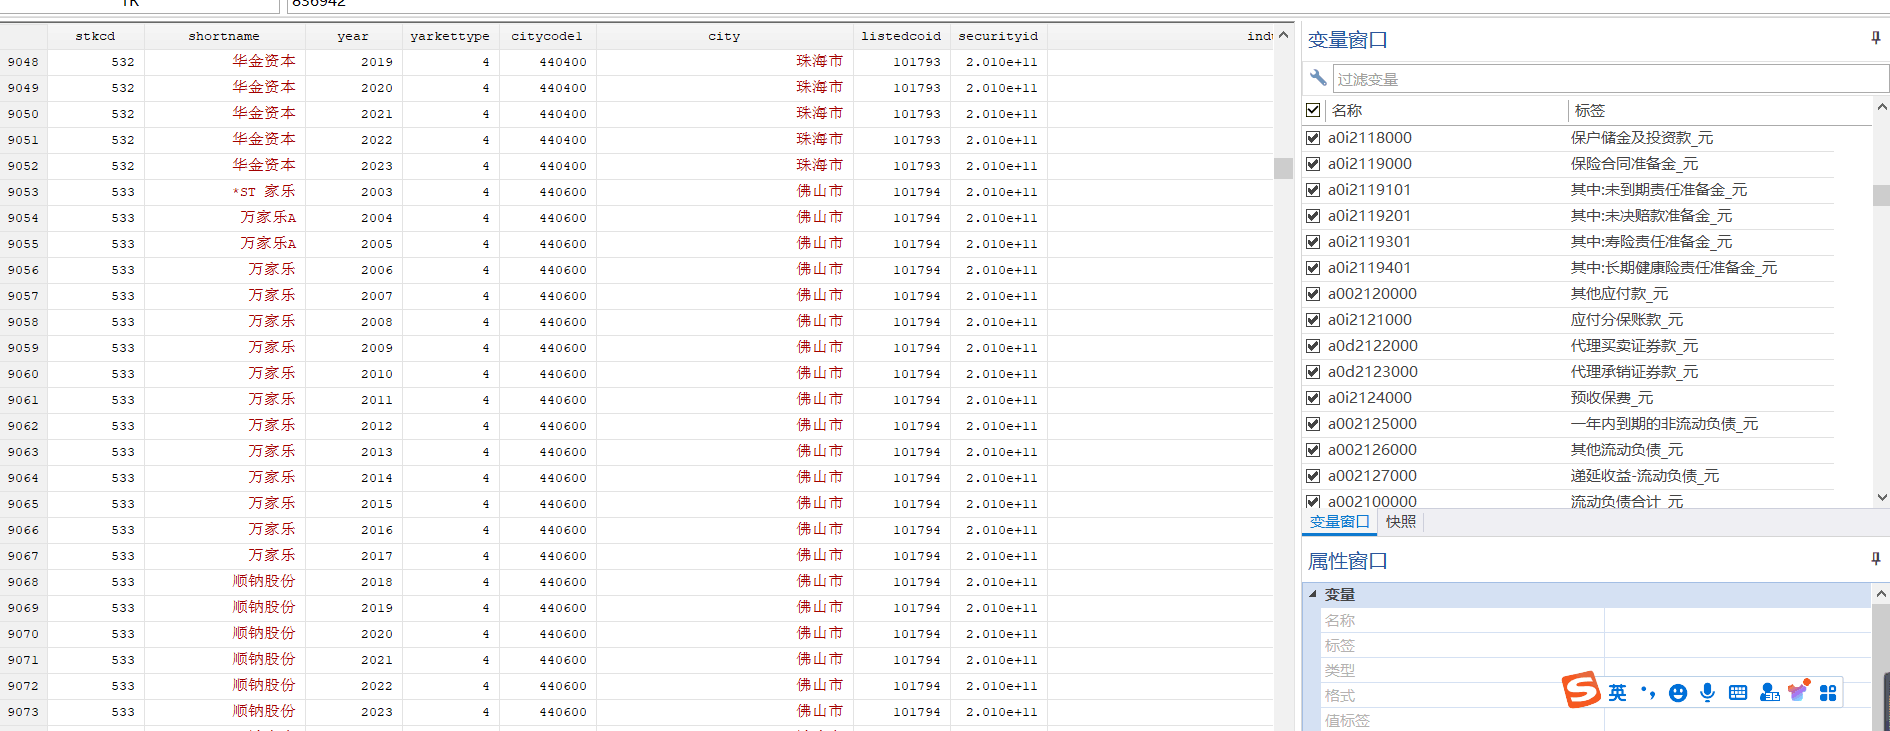Uncheck variable a0i2119101
The height and width of the screenshot is (731, 1890).
1313,190
